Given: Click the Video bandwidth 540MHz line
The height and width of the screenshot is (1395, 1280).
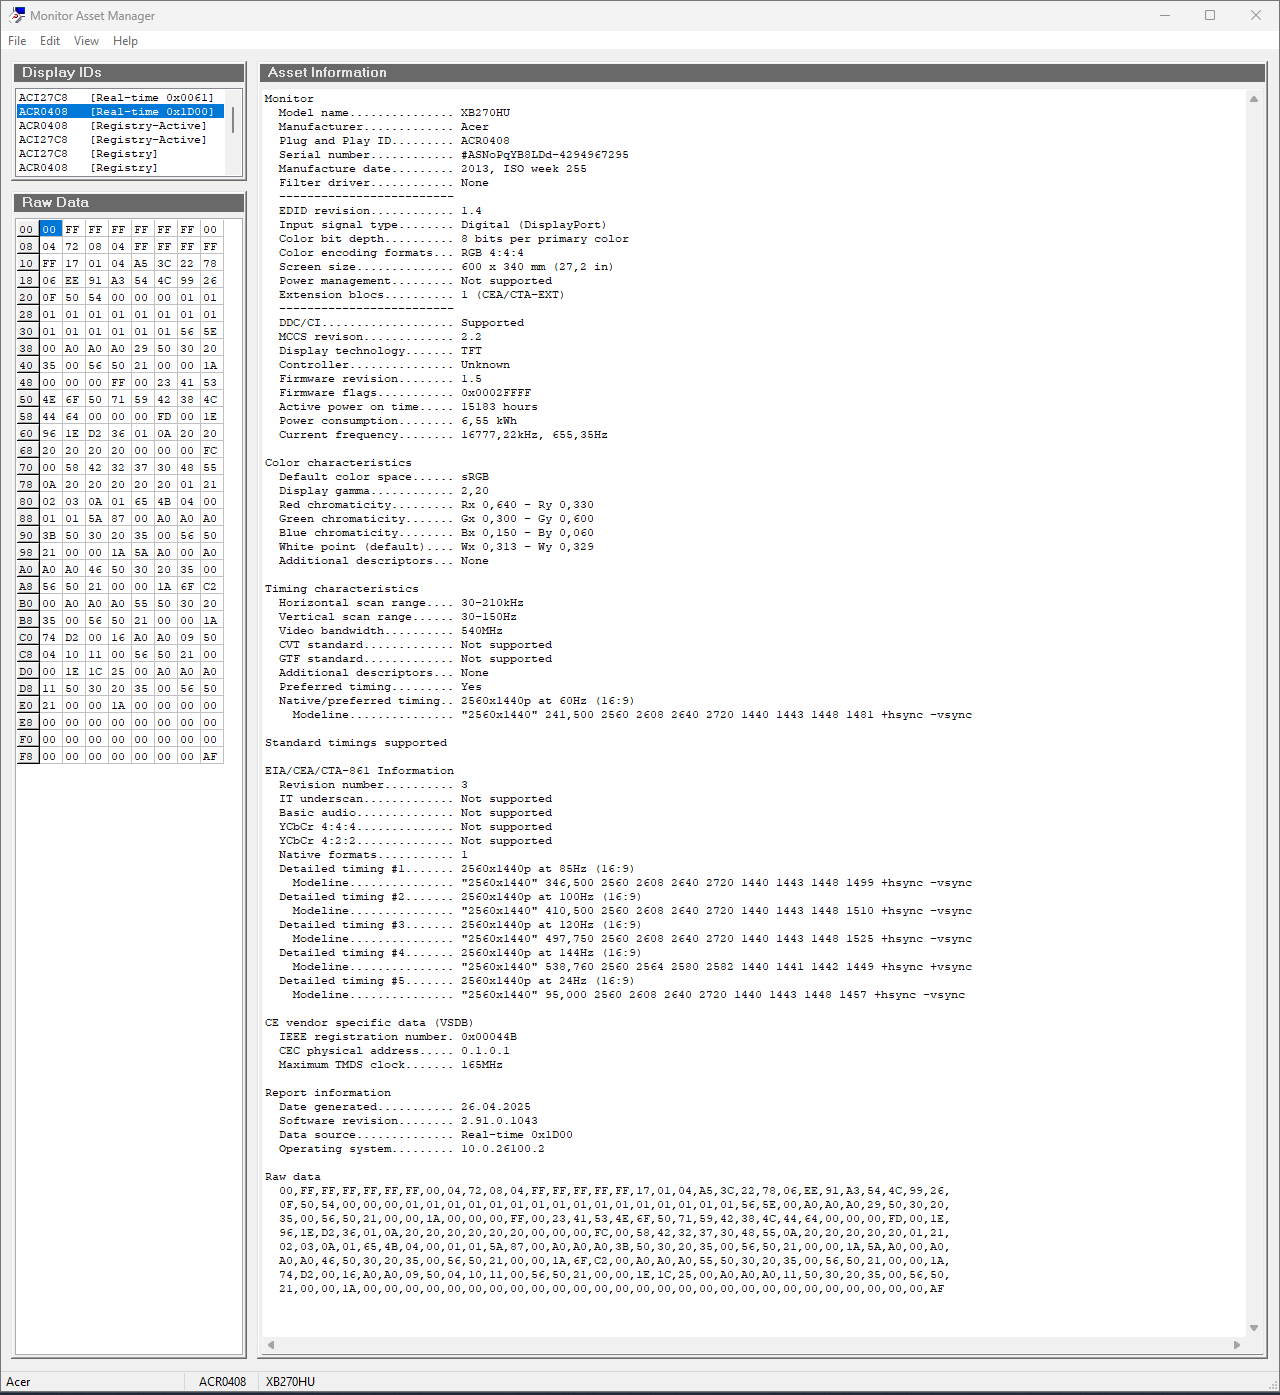Looking at the screenshot, I should tap(390, 631).
